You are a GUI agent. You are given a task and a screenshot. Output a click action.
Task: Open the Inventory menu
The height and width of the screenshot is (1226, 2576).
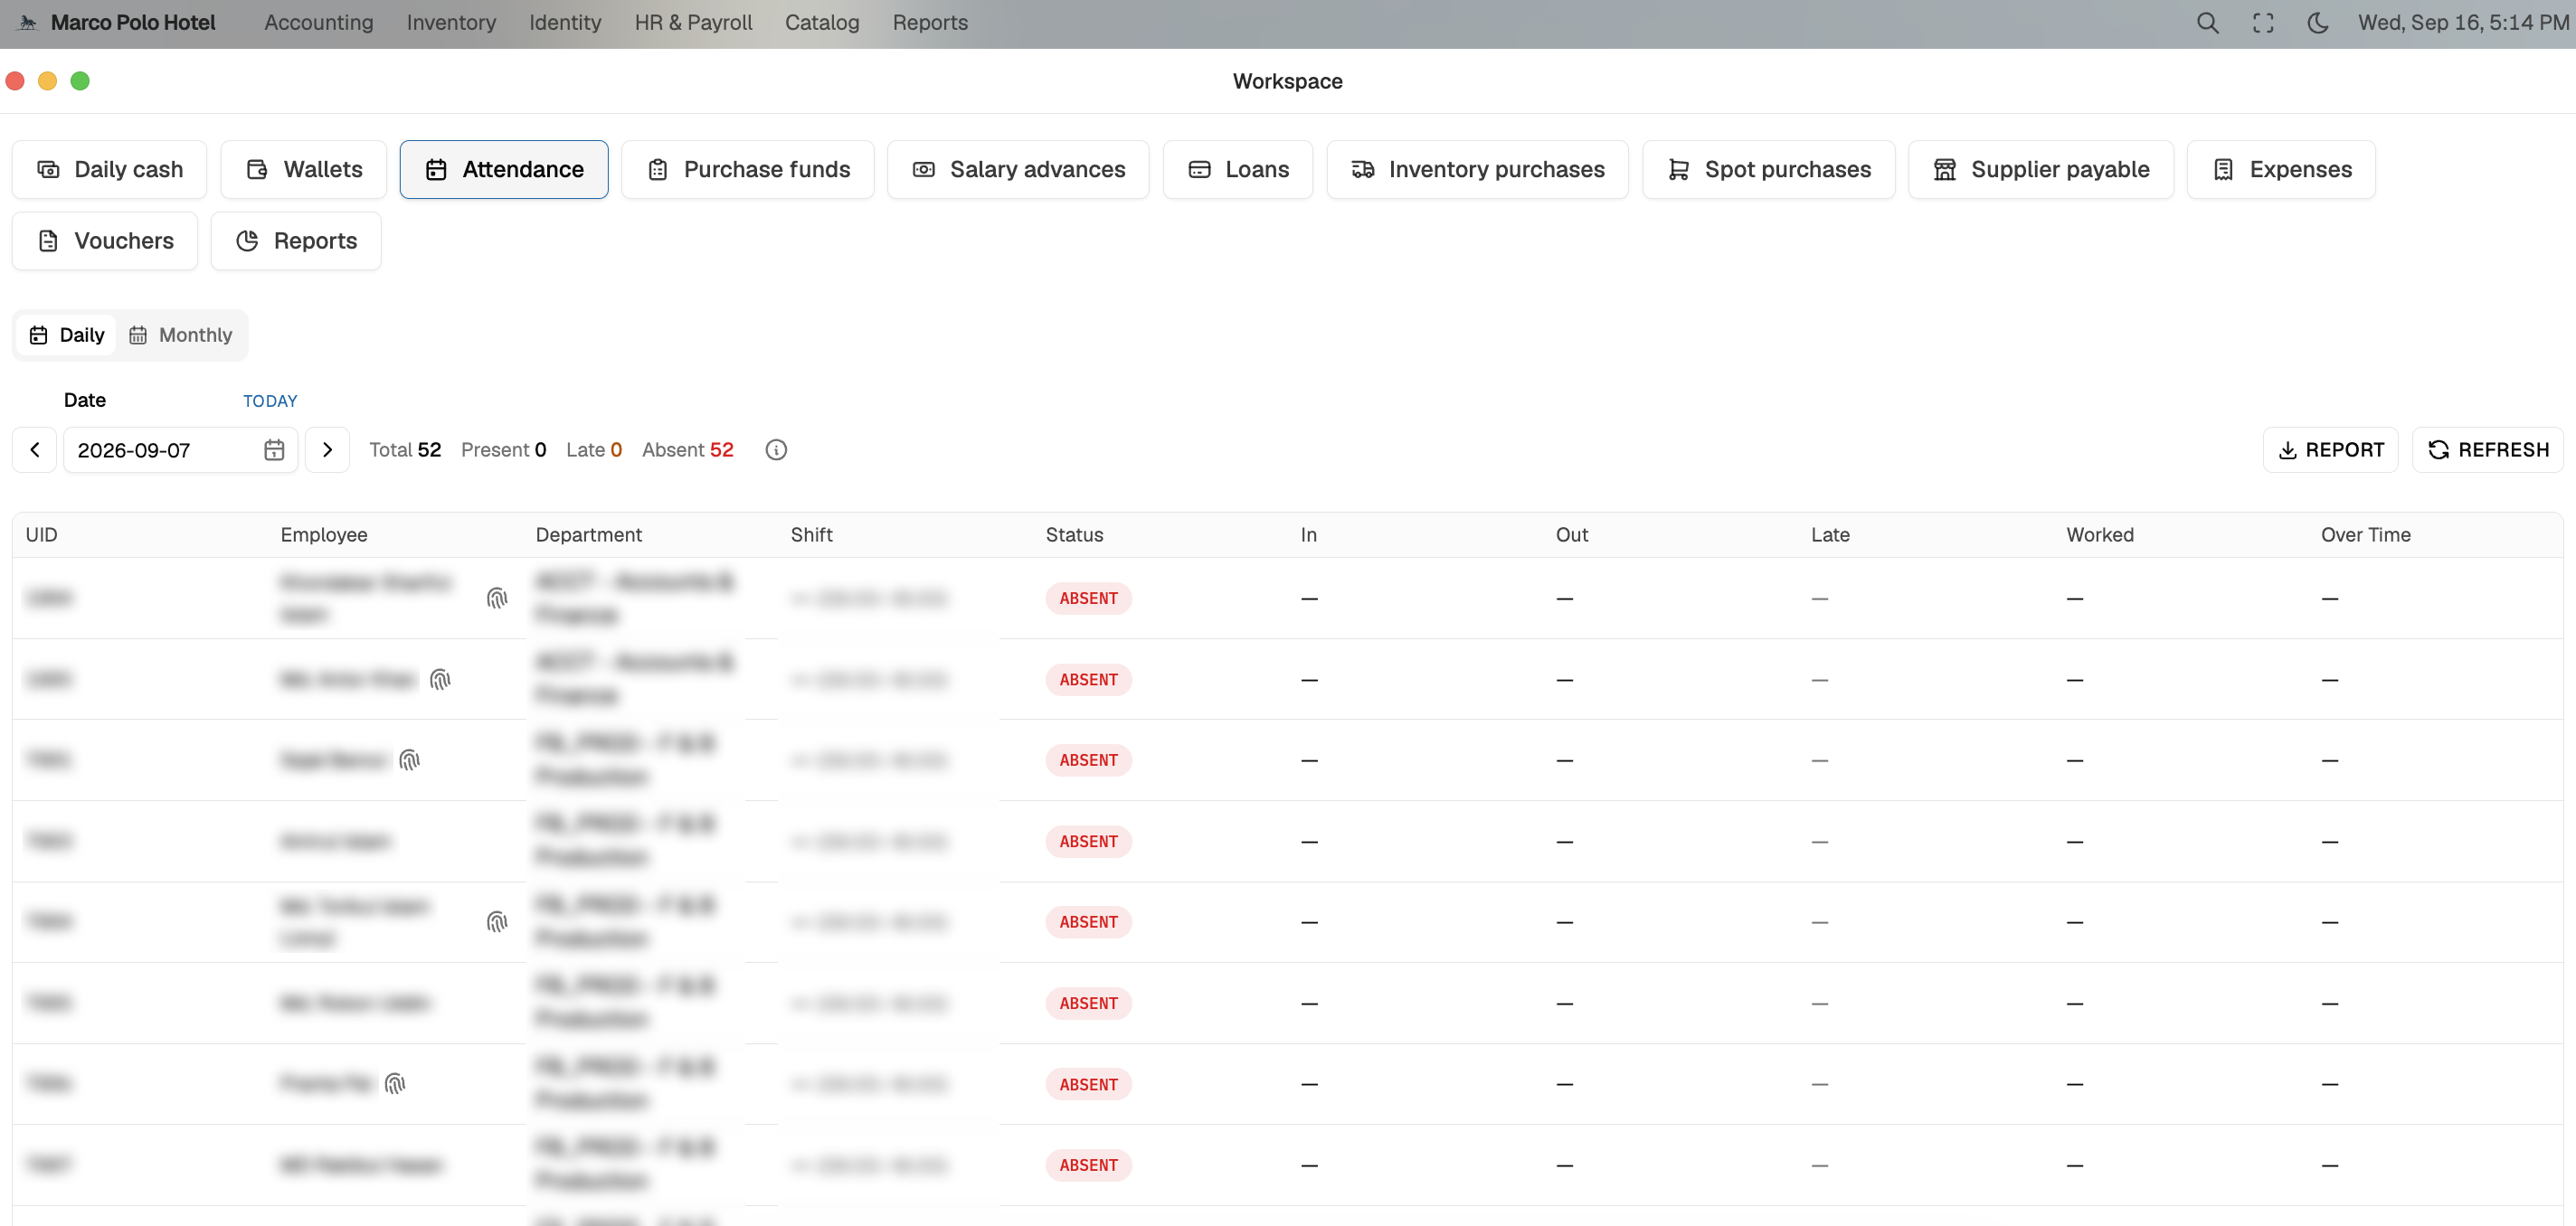coord(451,22)
